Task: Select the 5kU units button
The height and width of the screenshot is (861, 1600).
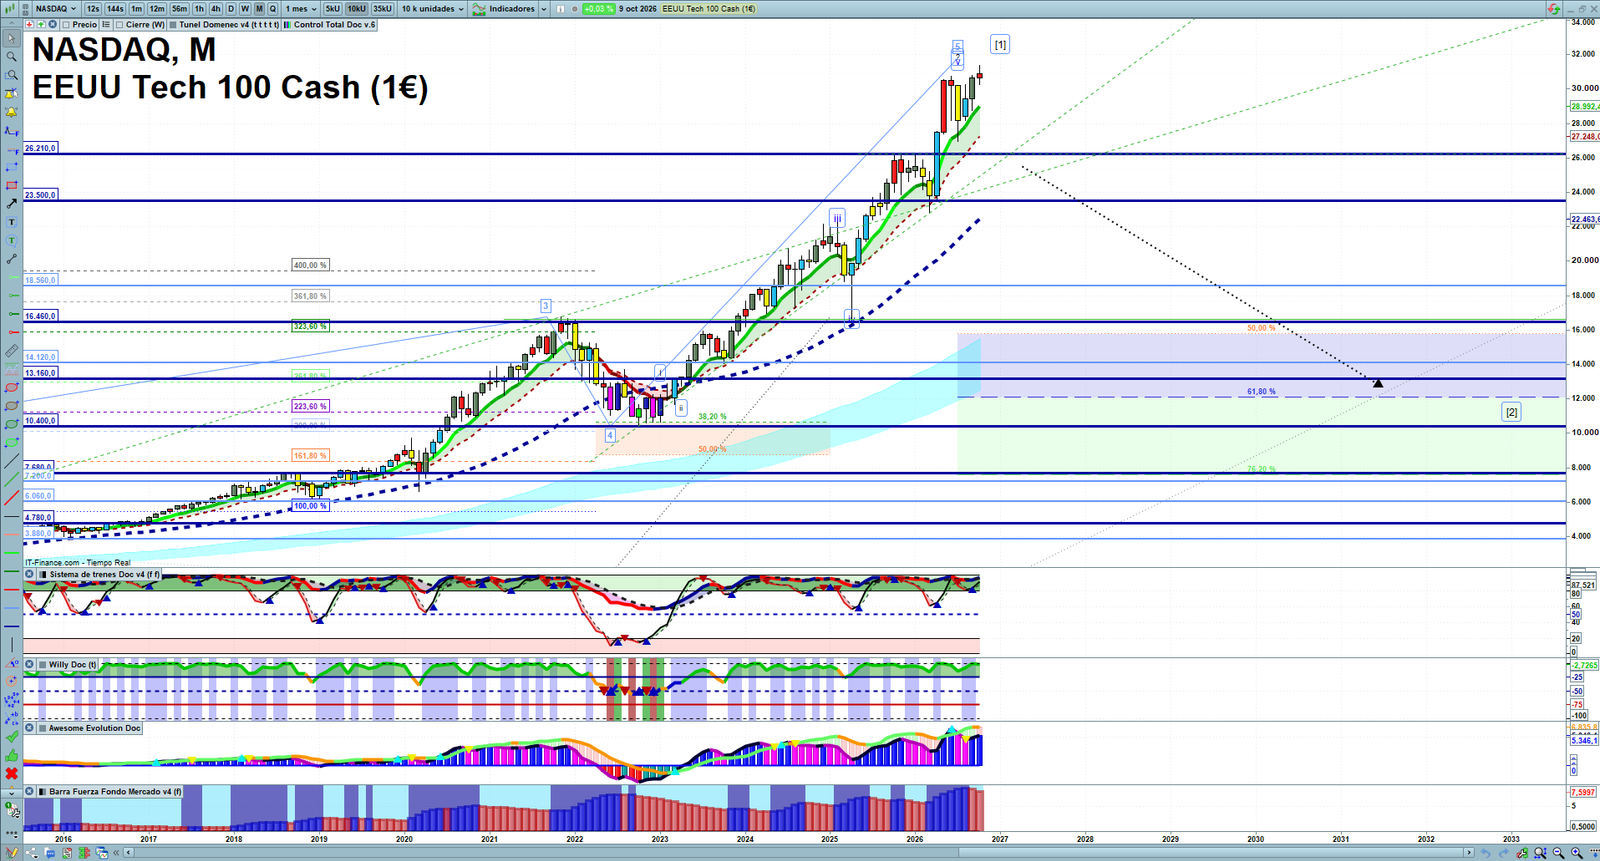Action: click(332, 9)
